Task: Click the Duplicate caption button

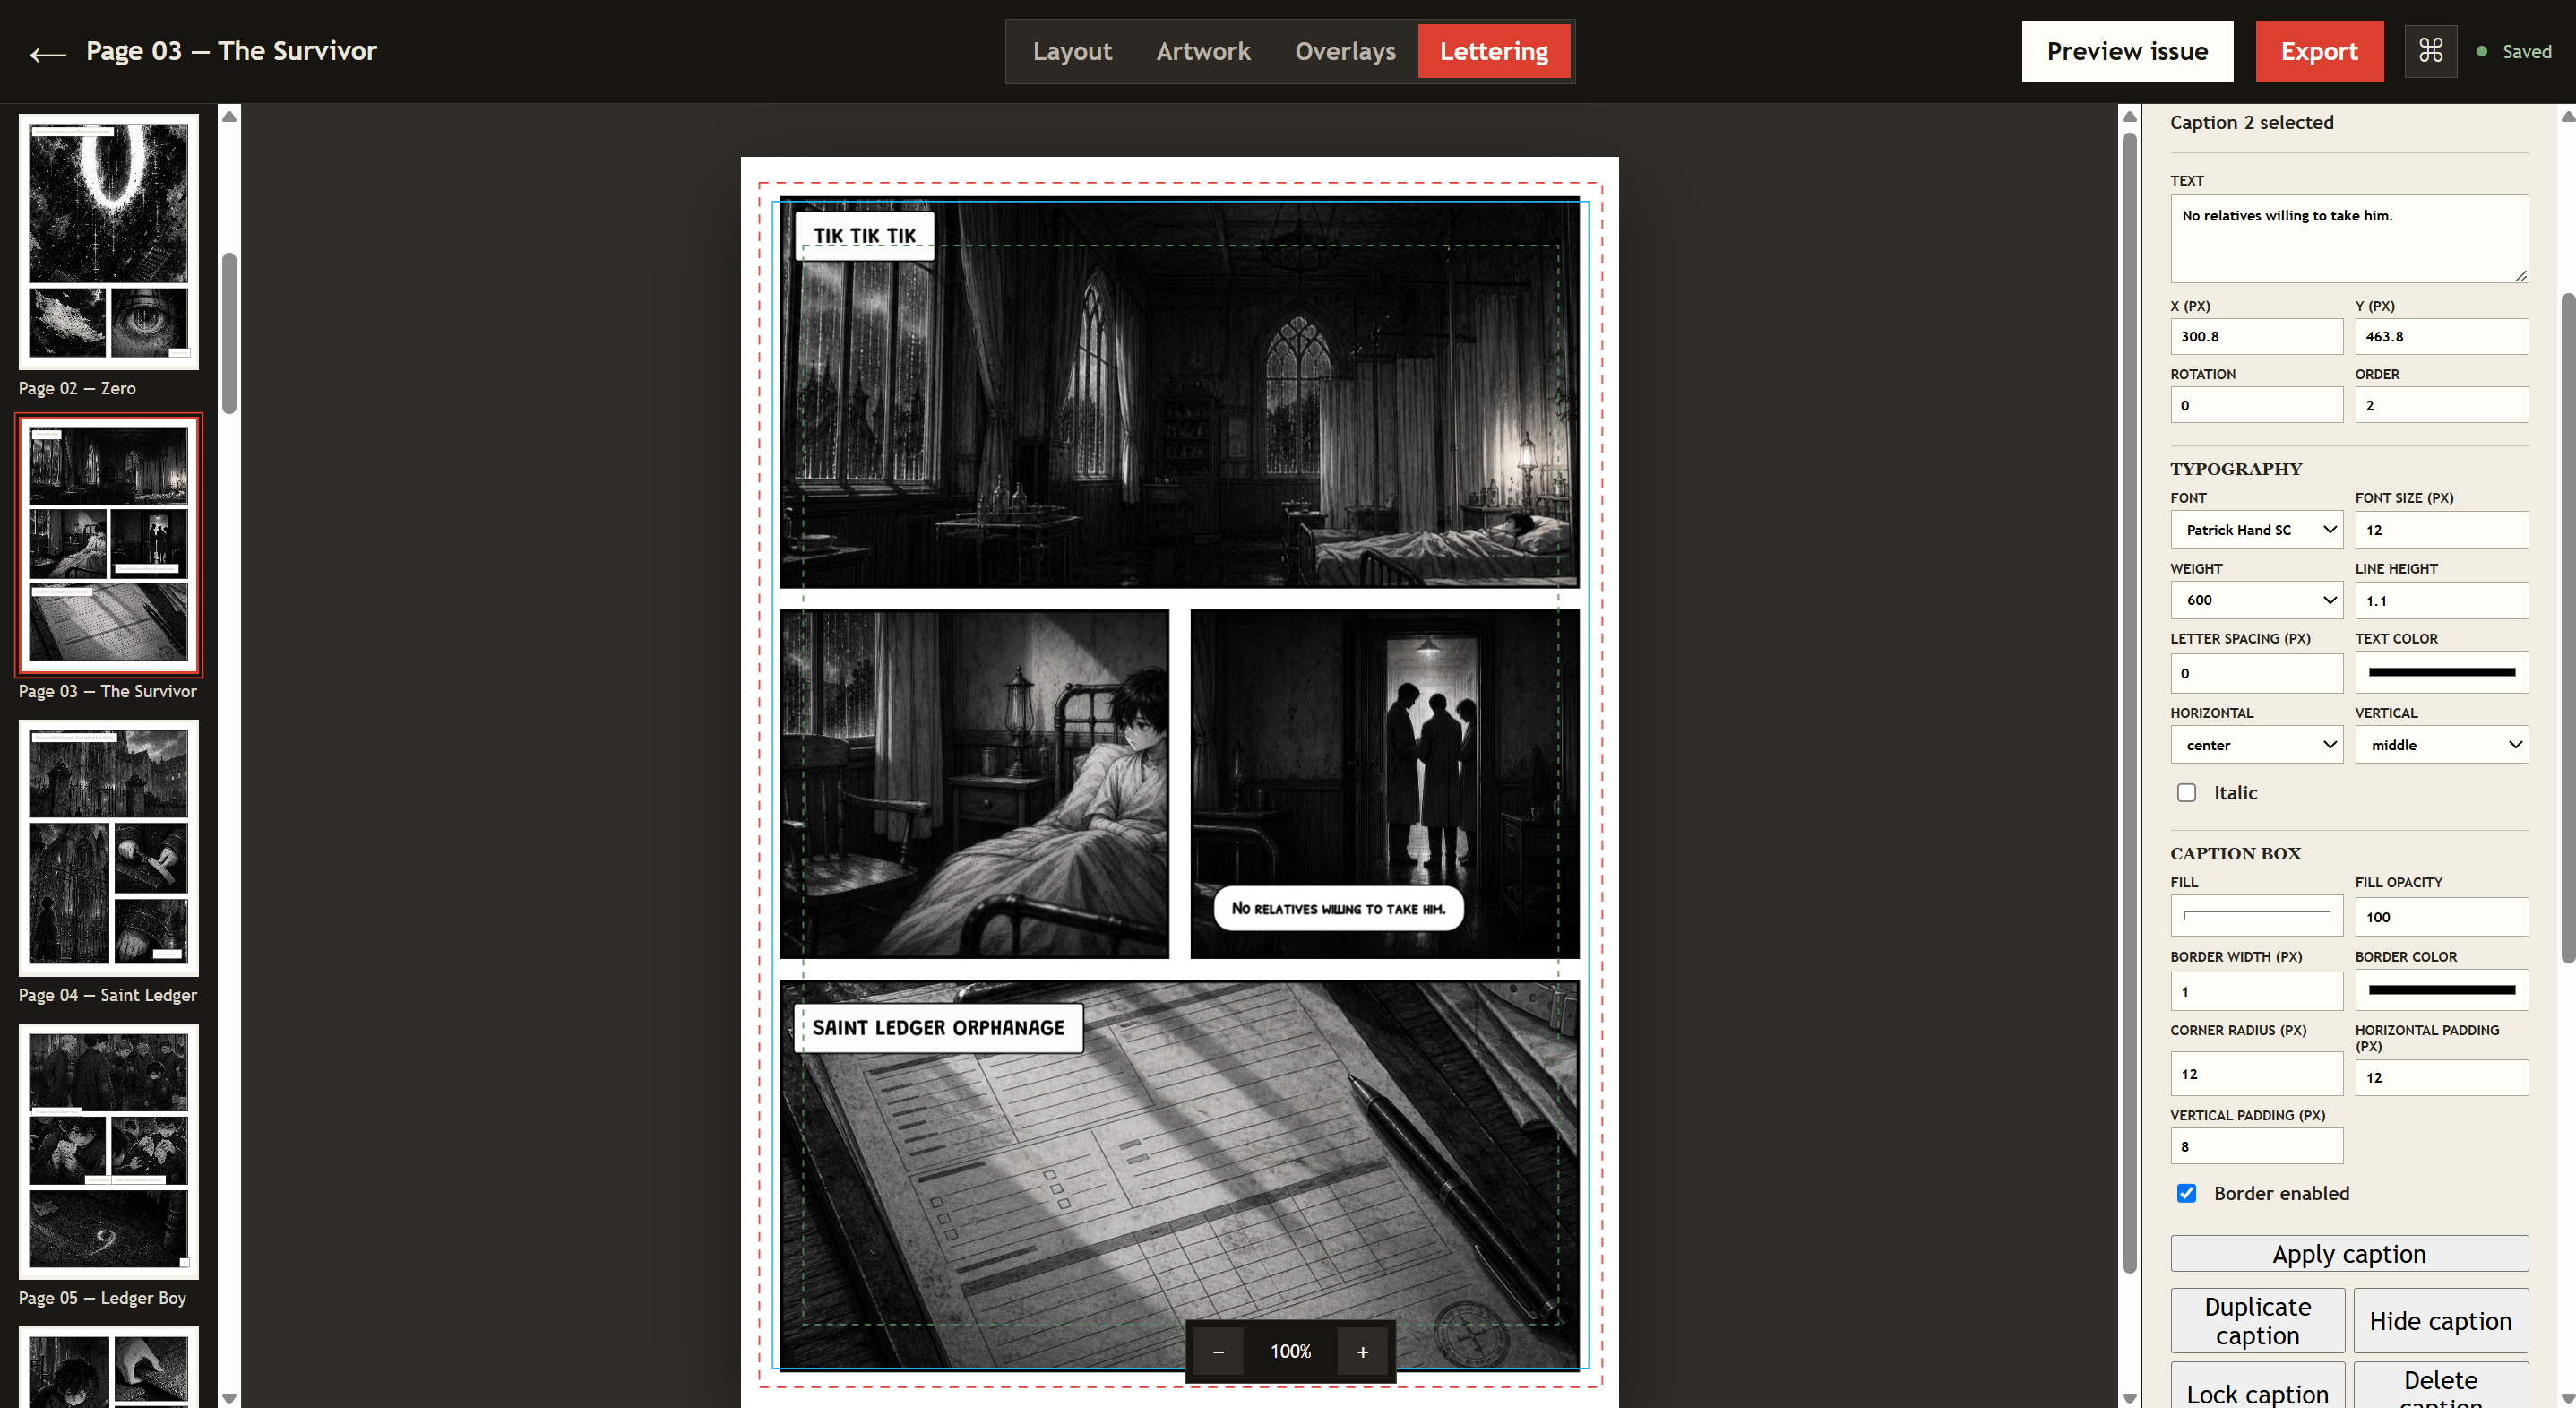Action: [x=2257, y=1320]
